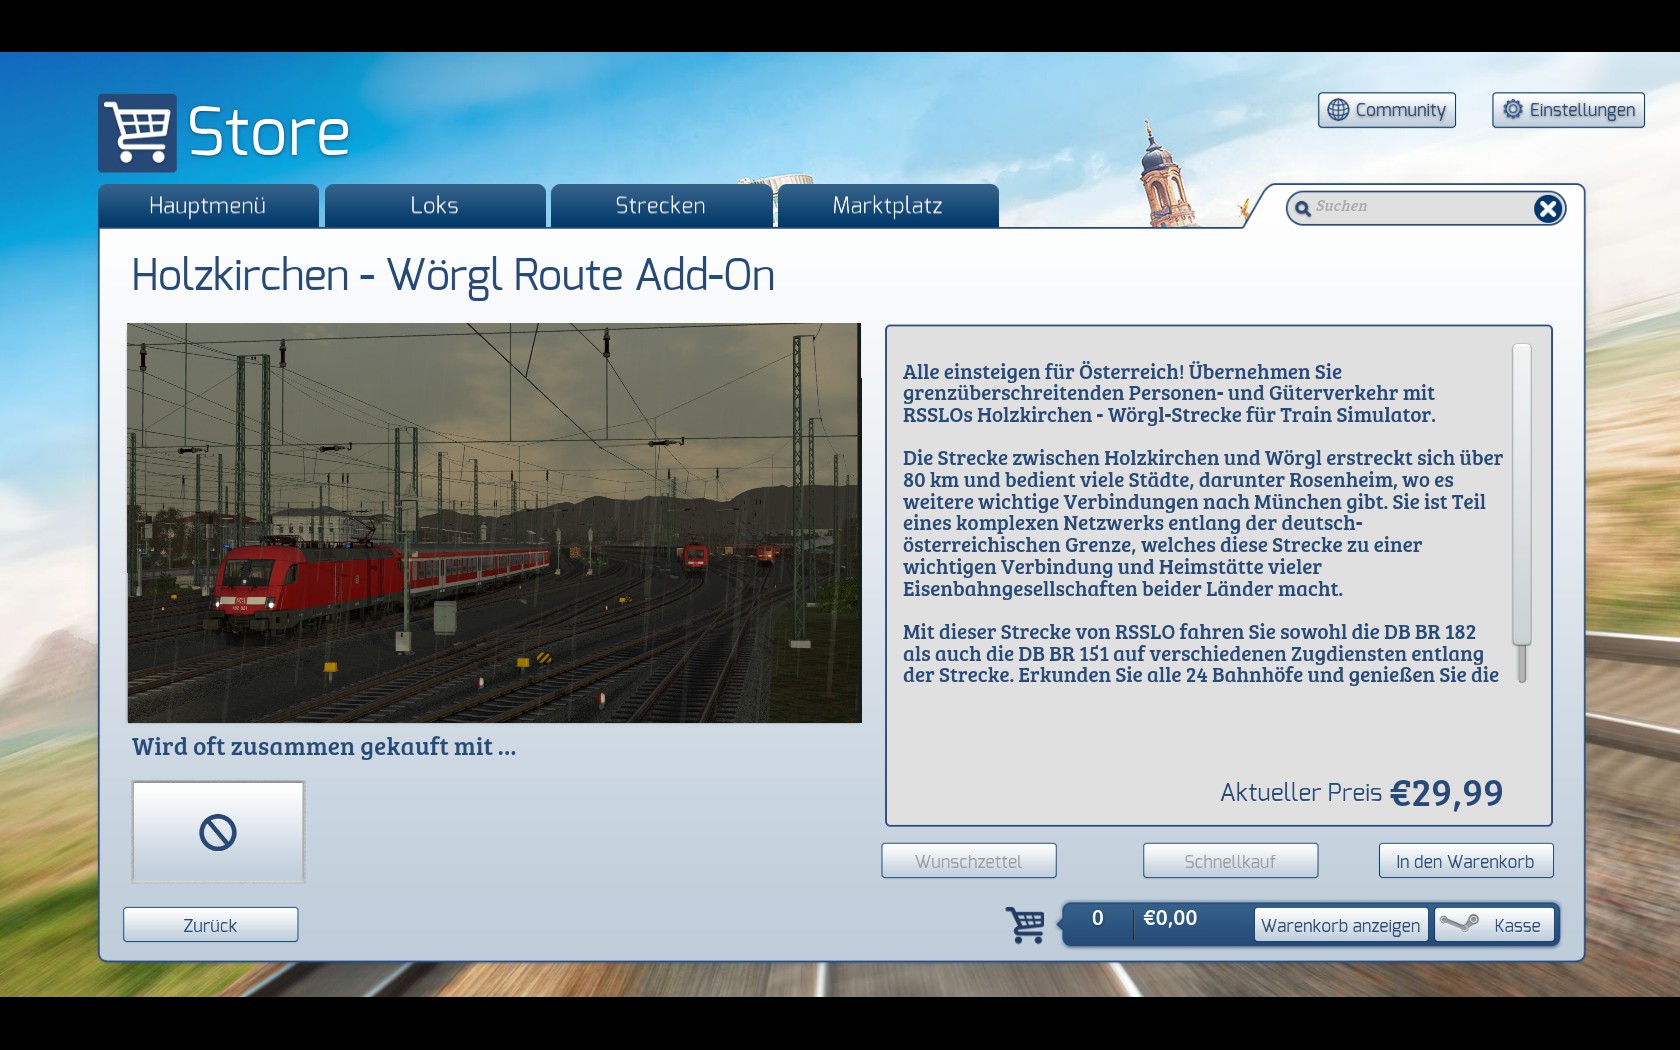Viewport: 1680px width, 1050px height.
Task: Click the cart item count 0
Action: point(1098,918)
